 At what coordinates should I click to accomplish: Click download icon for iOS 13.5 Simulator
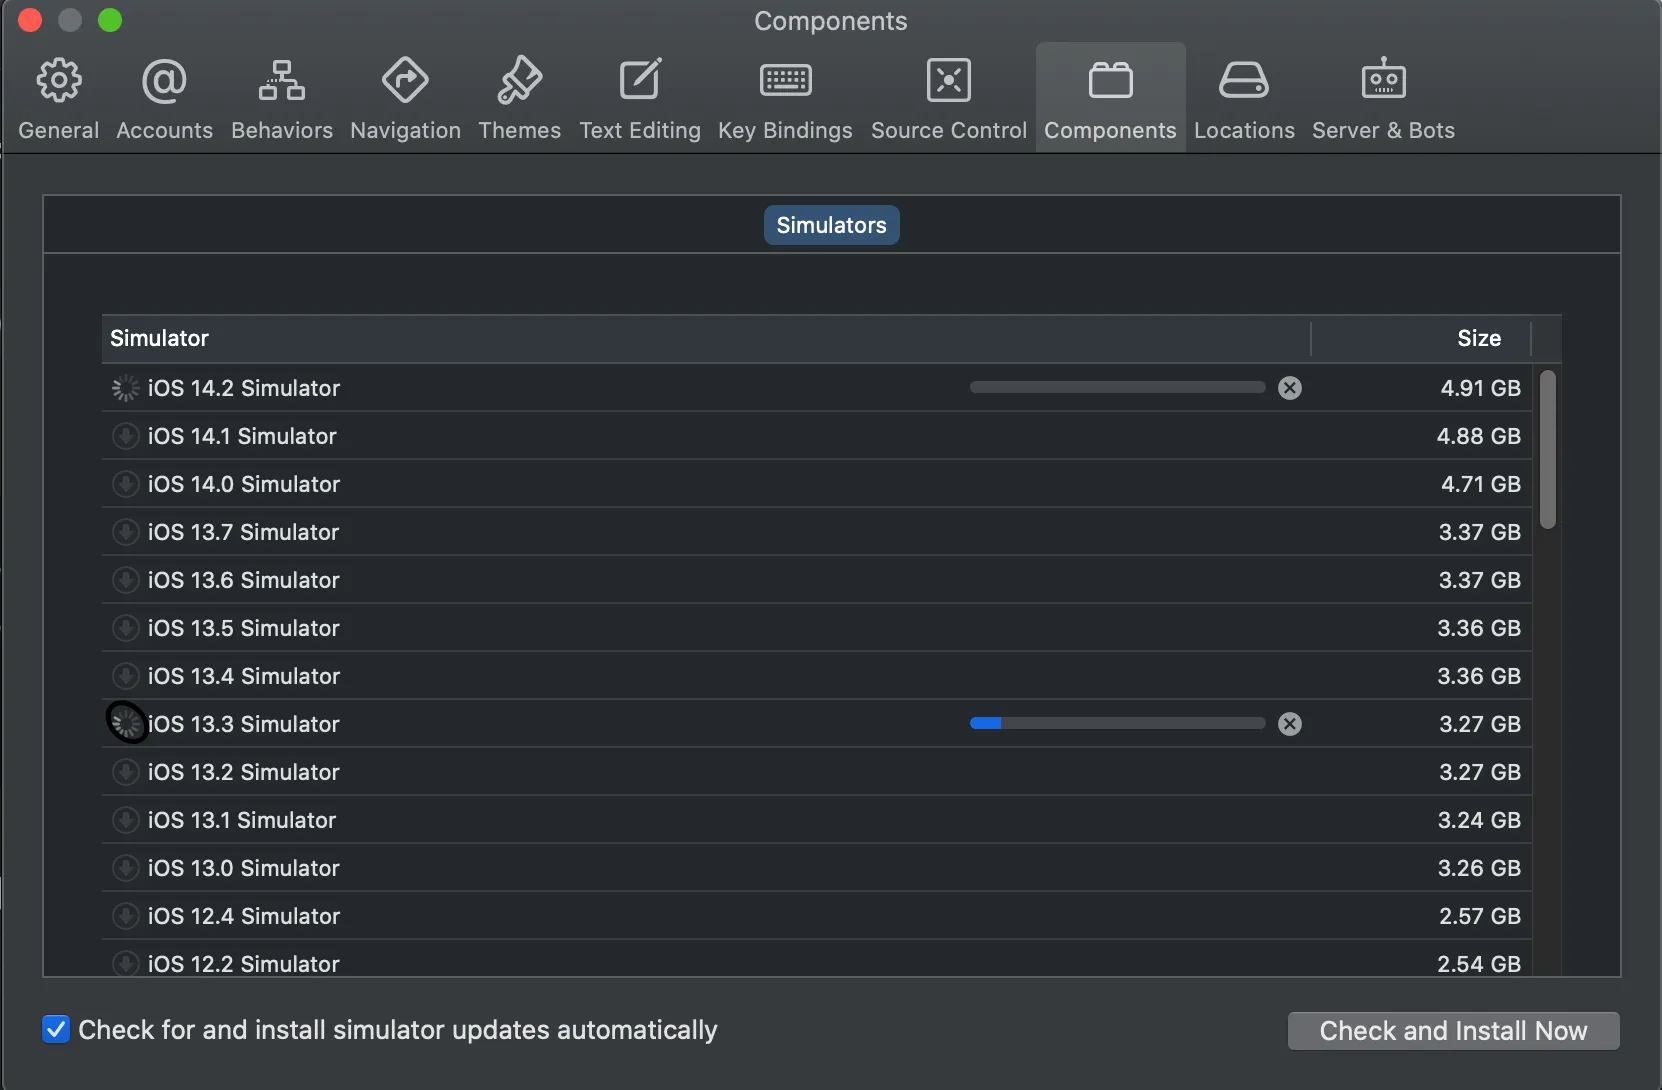(x=125, y=628)
